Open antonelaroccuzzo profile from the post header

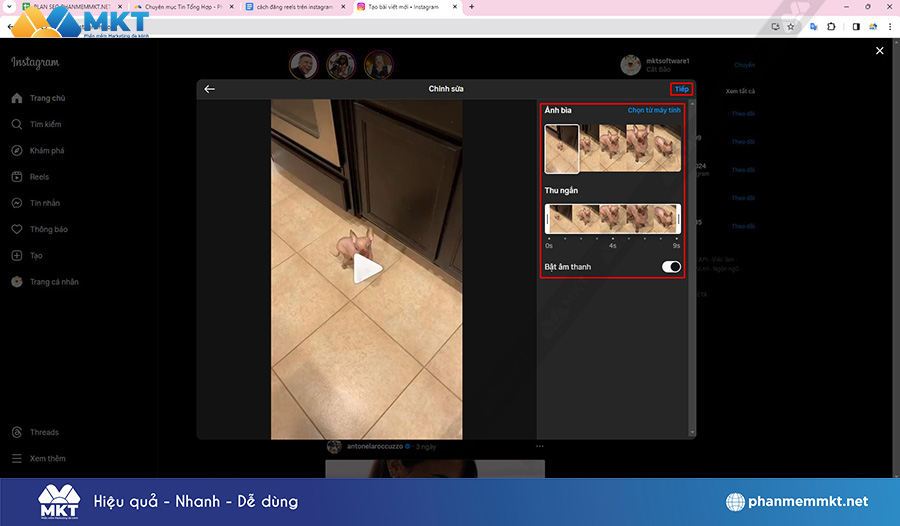point(375,446)
